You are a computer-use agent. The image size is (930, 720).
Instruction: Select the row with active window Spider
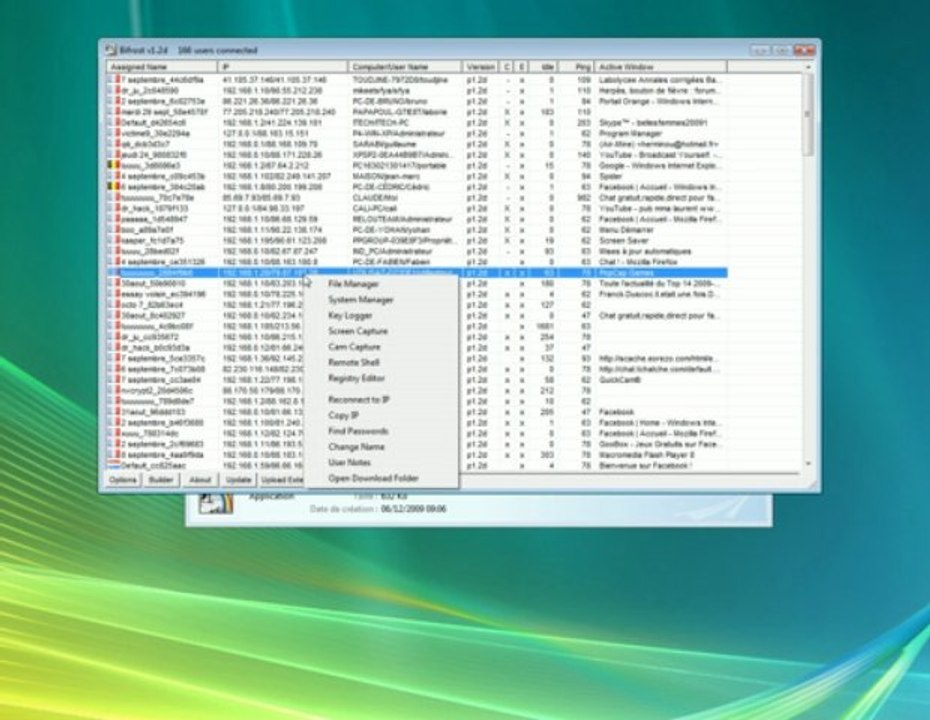coord(417,176)
